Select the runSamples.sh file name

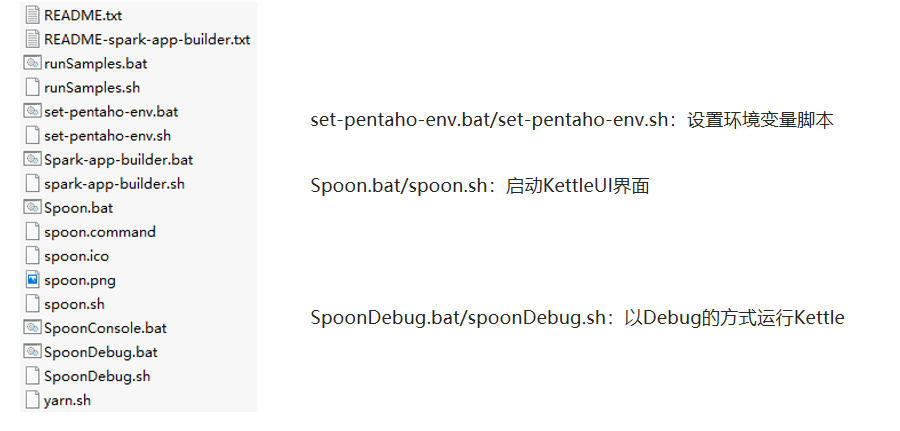pos(92,88)
